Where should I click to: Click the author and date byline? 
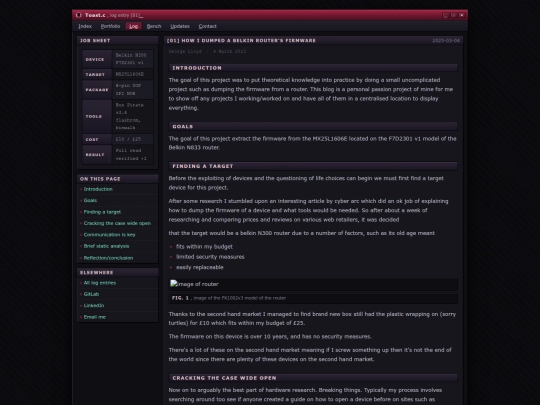tap(207, 51)
